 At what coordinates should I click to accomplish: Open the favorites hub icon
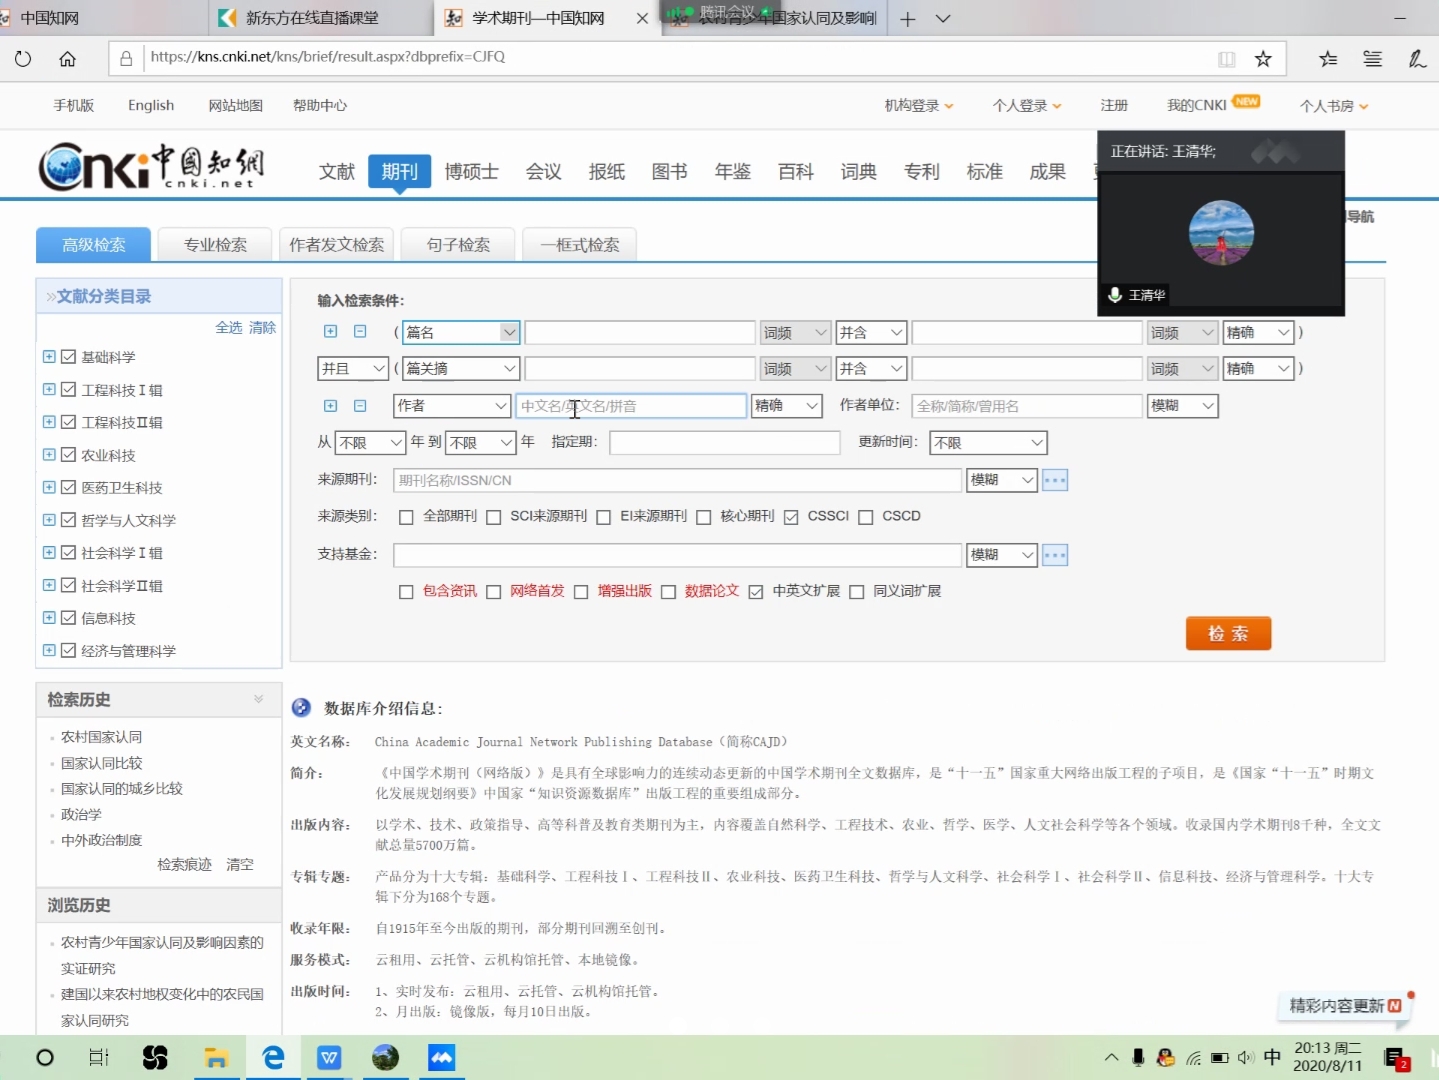pos(1328,59)
